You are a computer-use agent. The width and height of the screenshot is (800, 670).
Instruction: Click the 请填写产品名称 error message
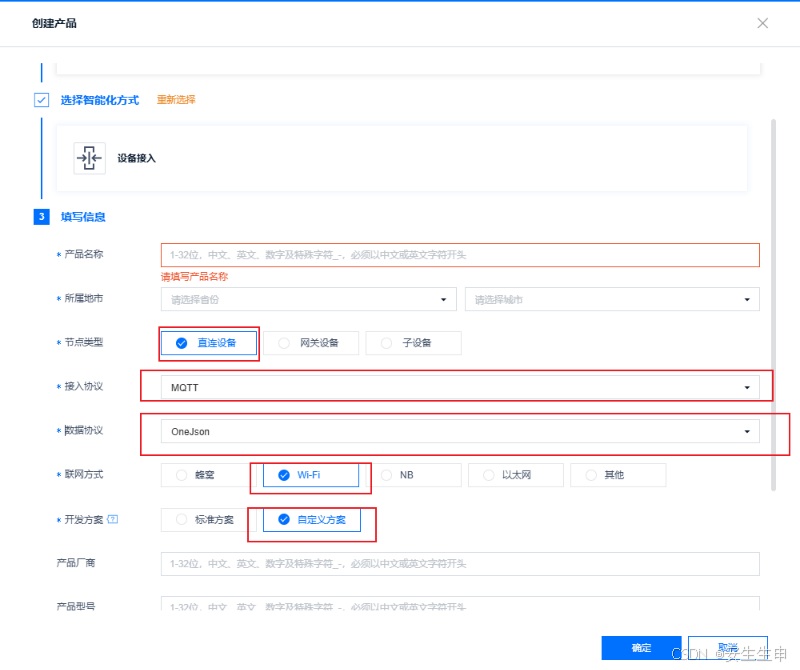(194, 277)
